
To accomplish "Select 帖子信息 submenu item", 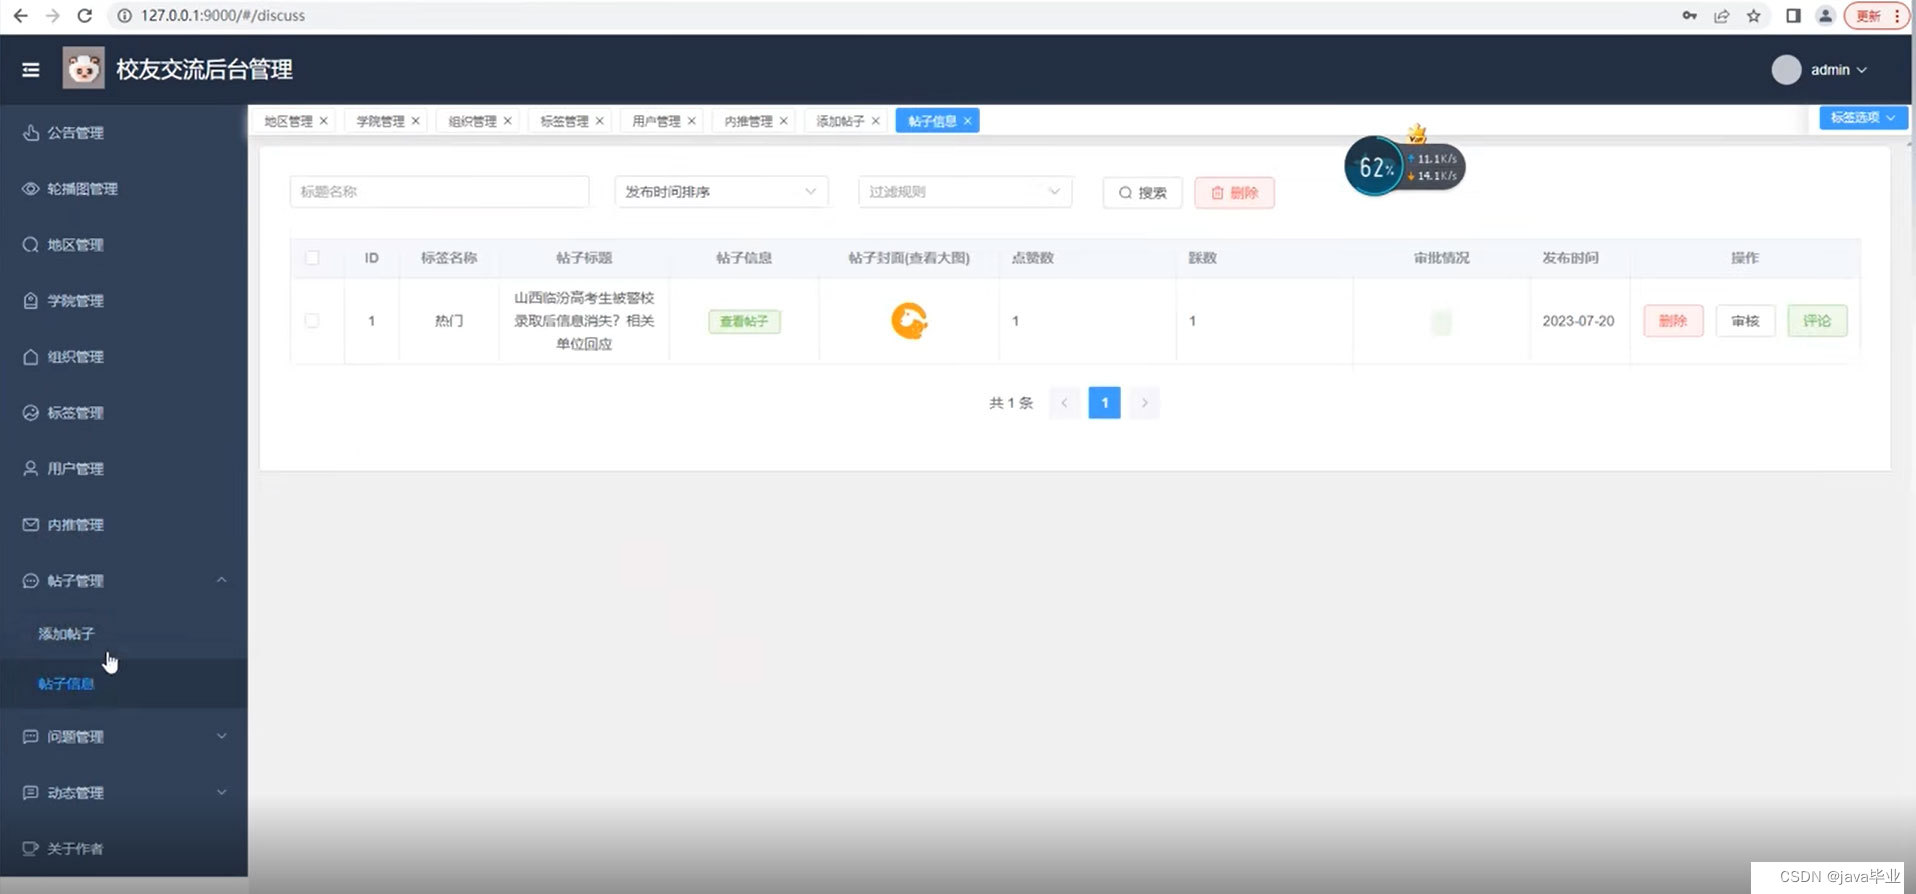I will tap(124, 684).
